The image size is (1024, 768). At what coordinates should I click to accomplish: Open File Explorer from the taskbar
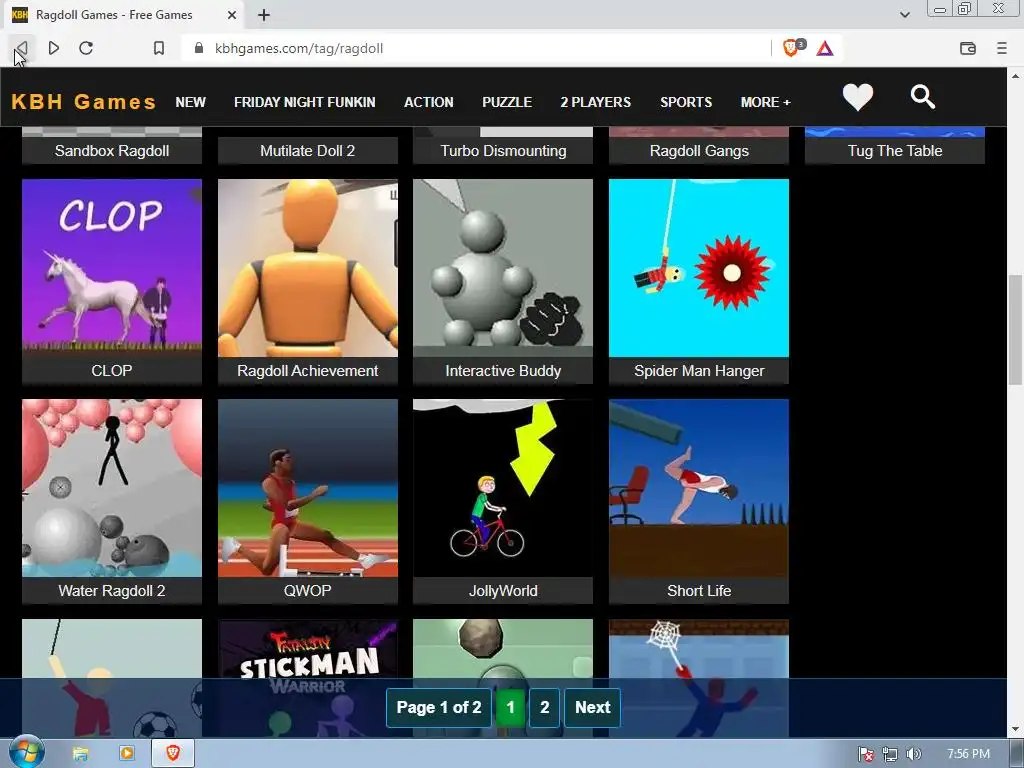80,754
